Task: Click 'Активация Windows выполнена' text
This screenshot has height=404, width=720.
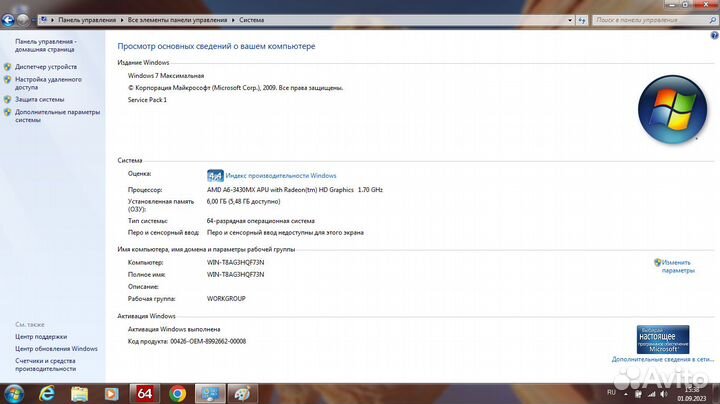Action: pyautogui.click(x=174, y=329)
